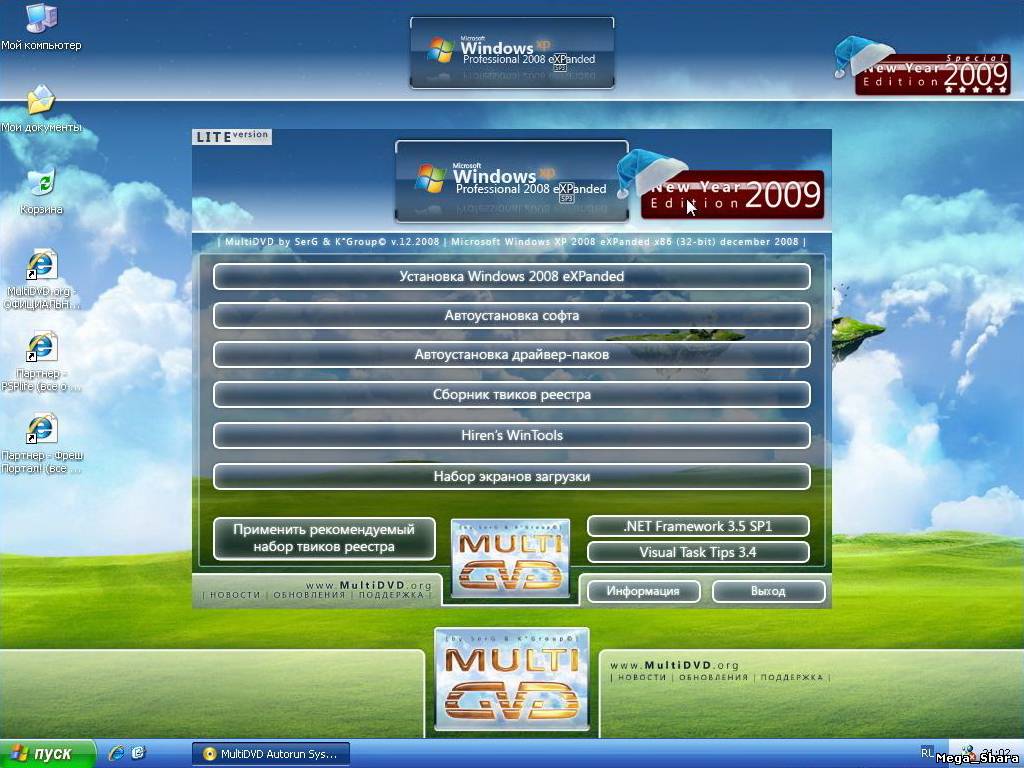Click the Автоустановка софта button

coord(511,315)
